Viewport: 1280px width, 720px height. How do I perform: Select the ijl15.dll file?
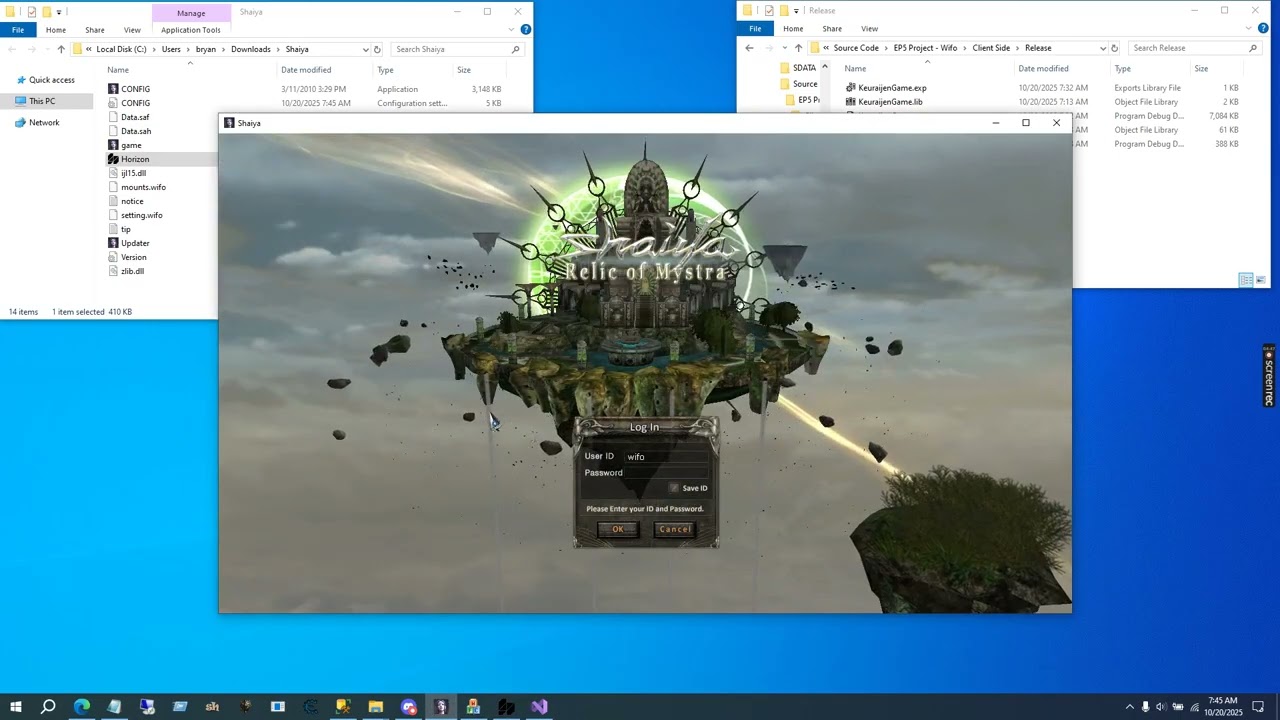(133, 173)
